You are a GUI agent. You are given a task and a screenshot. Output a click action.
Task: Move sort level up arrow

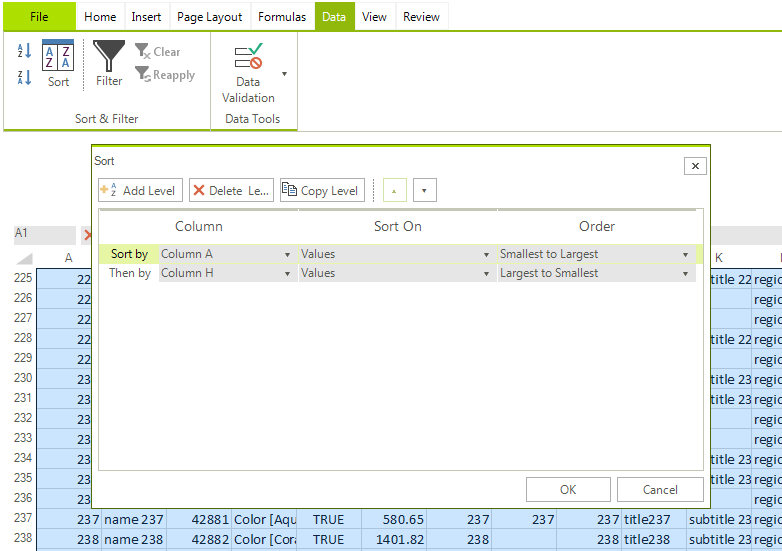394,190
